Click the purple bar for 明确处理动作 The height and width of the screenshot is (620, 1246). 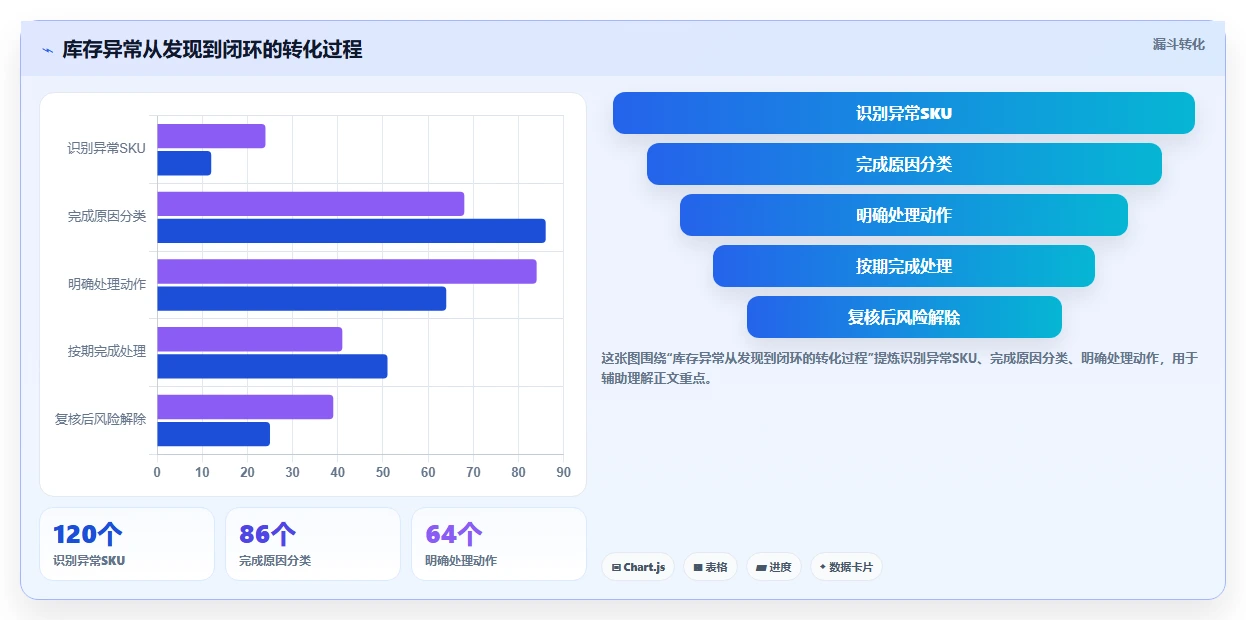tap(347, 272)
